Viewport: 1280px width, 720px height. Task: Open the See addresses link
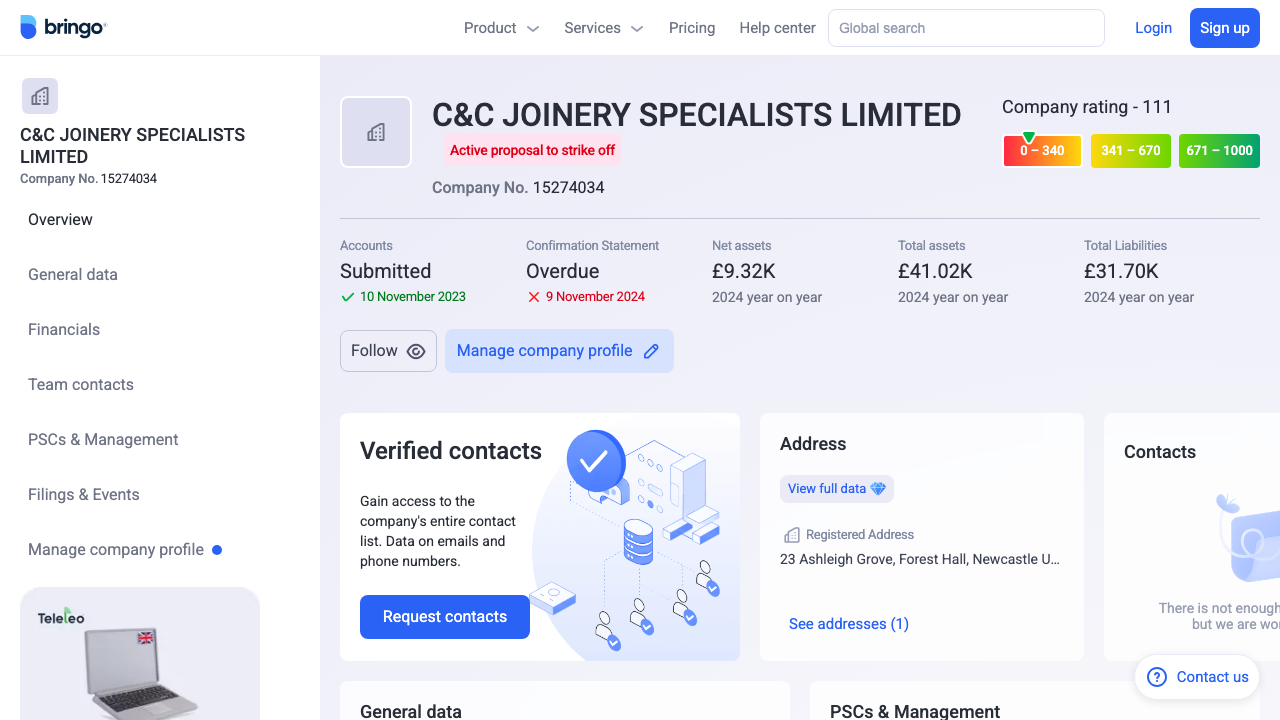[848, 623]
